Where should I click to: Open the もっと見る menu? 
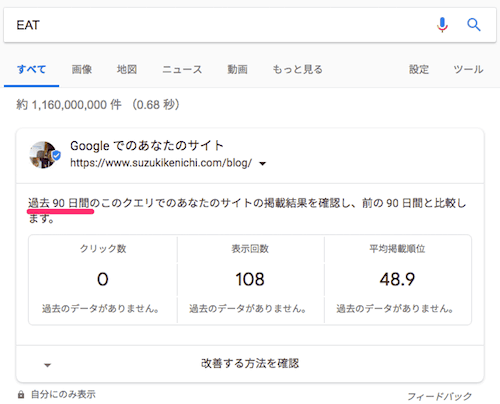pos(298,69)
